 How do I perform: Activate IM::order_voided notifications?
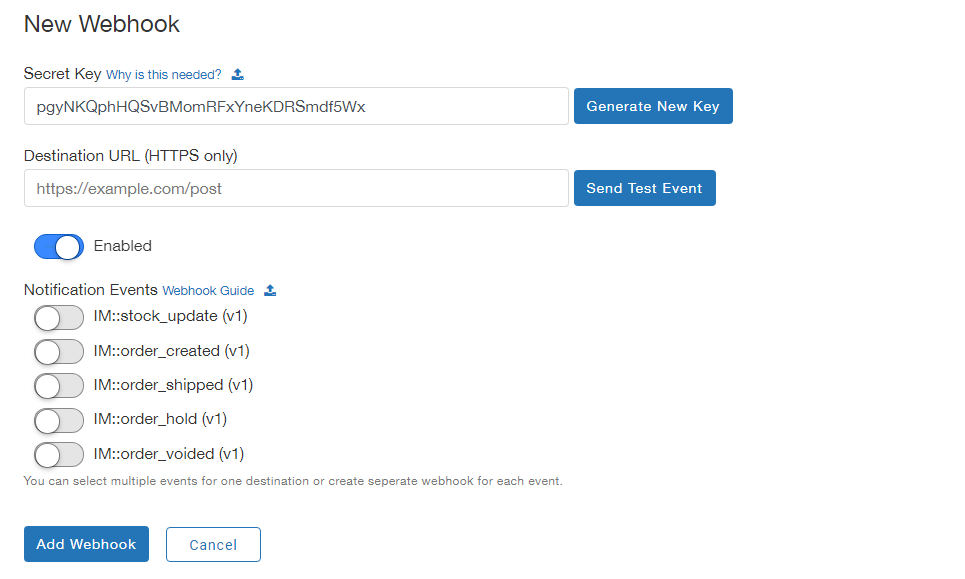[58, 454]
